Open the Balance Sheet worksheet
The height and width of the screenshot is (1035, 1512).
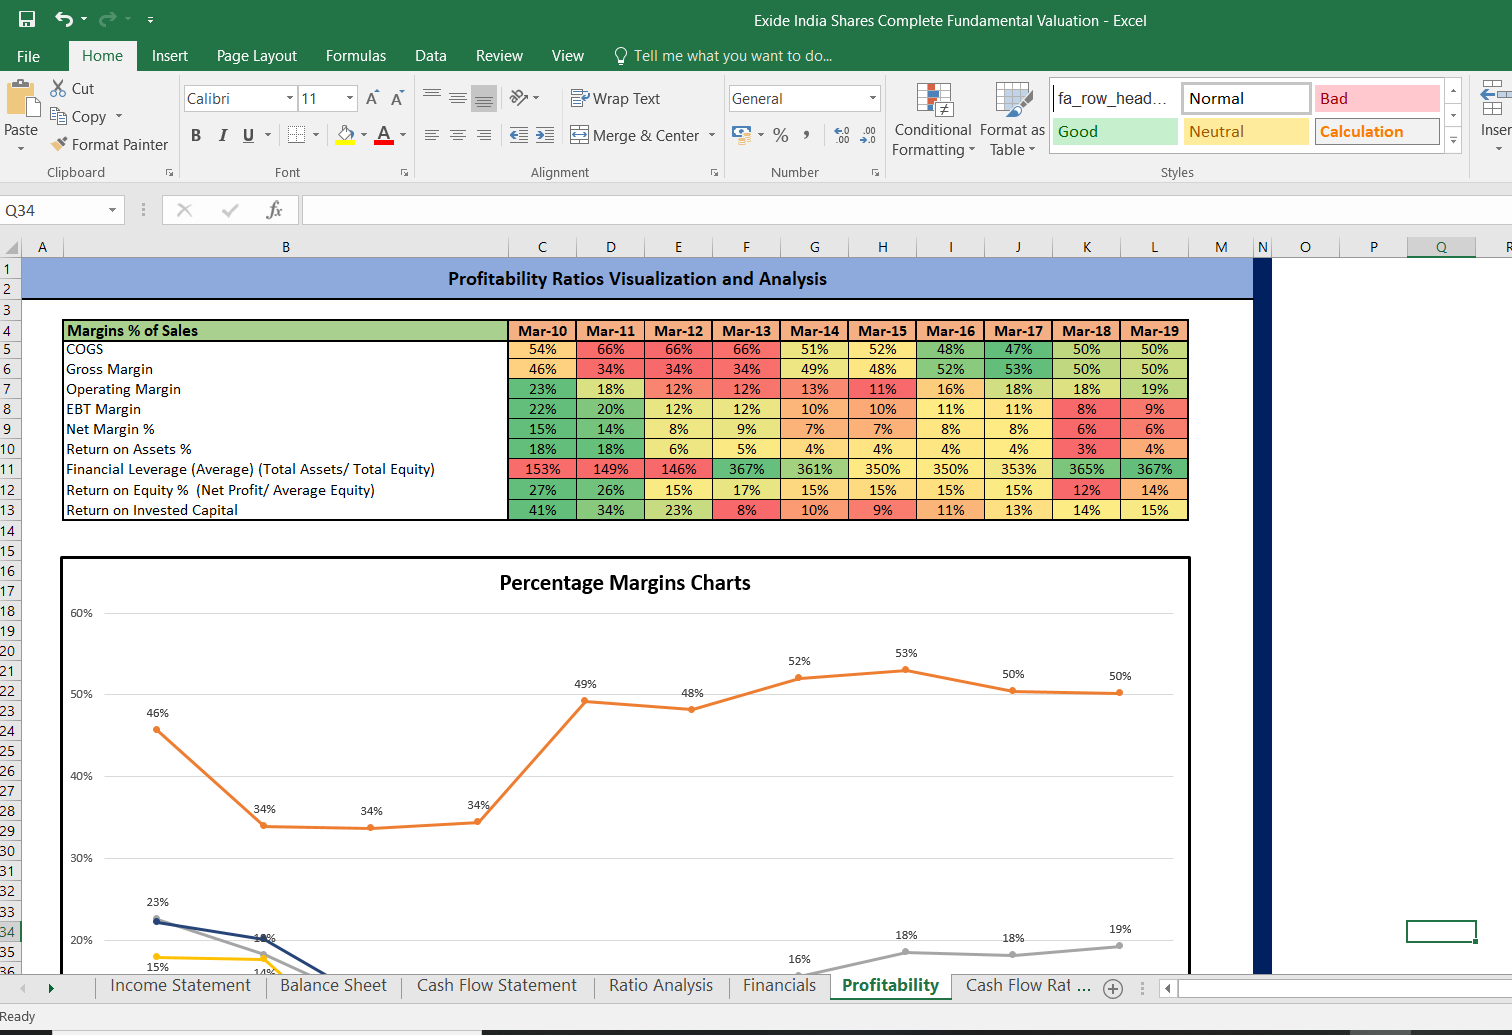pos(333,986)
